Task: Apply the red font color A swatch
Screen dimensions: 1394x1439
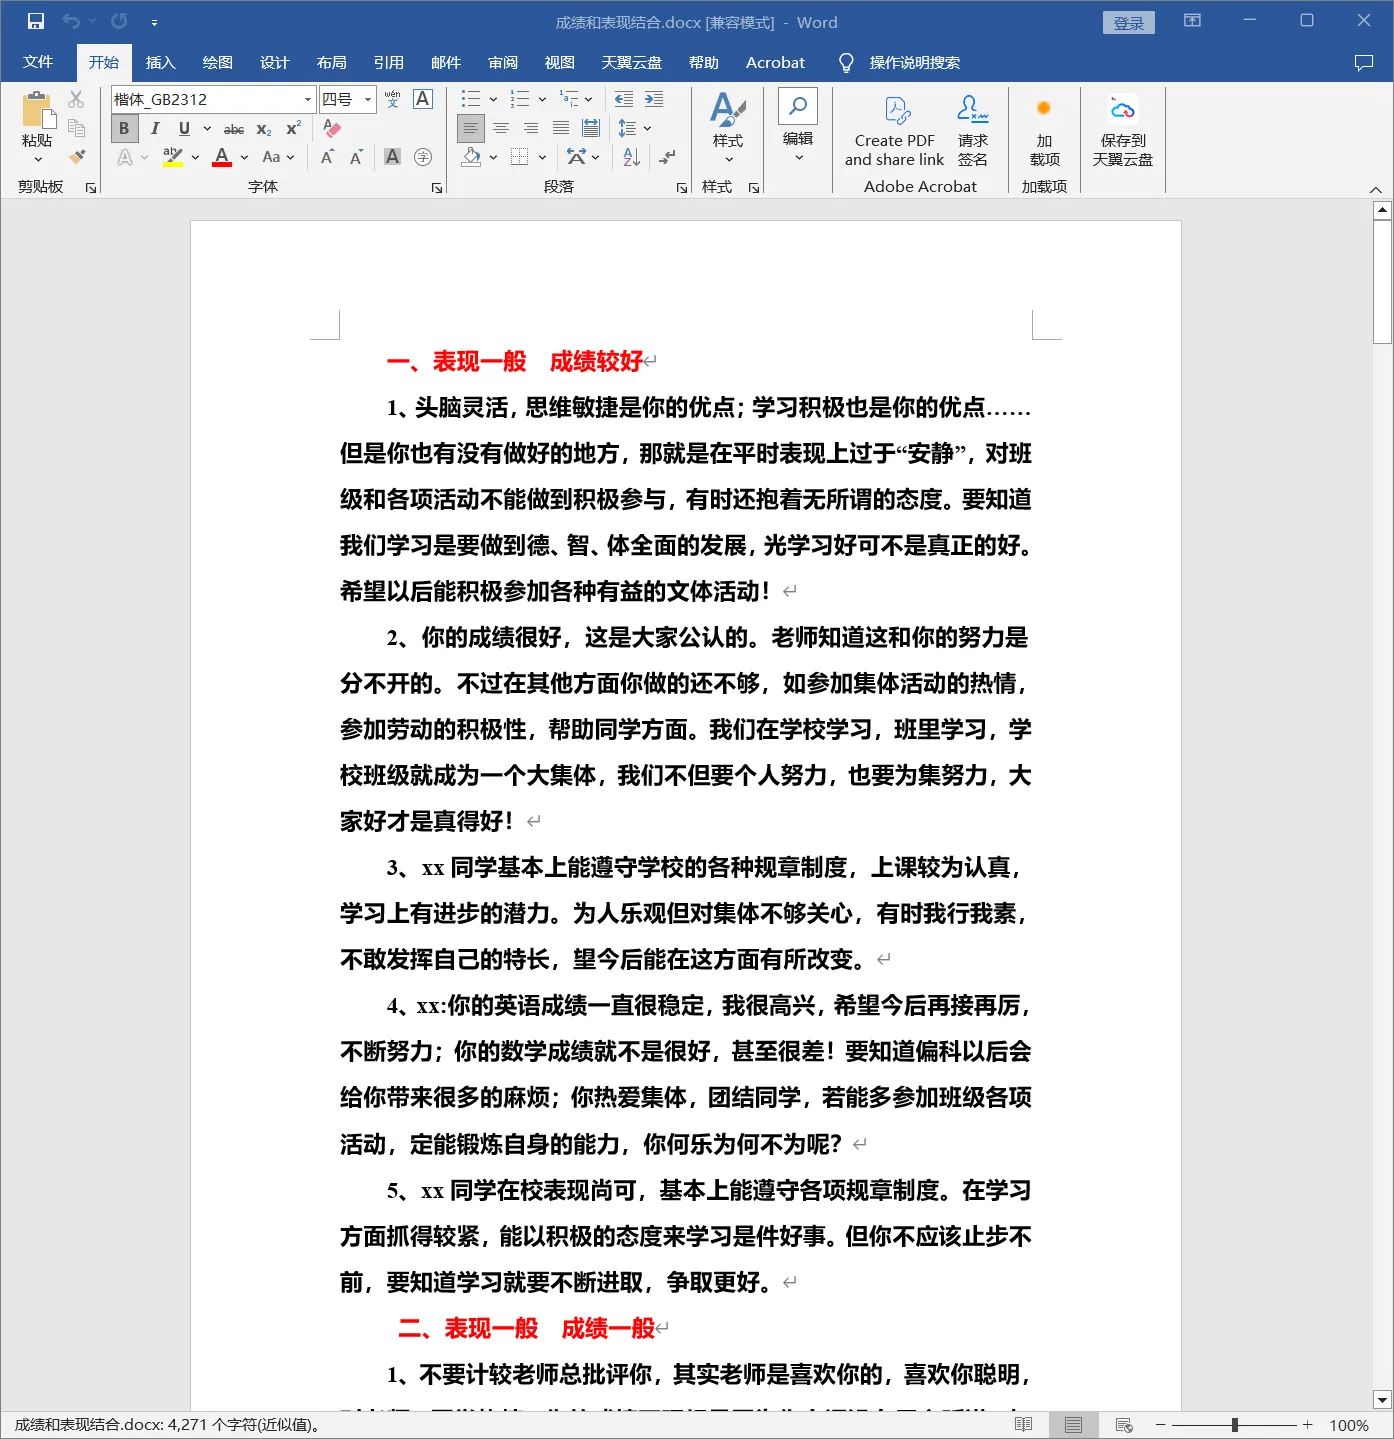Action: tap(222, 157)
